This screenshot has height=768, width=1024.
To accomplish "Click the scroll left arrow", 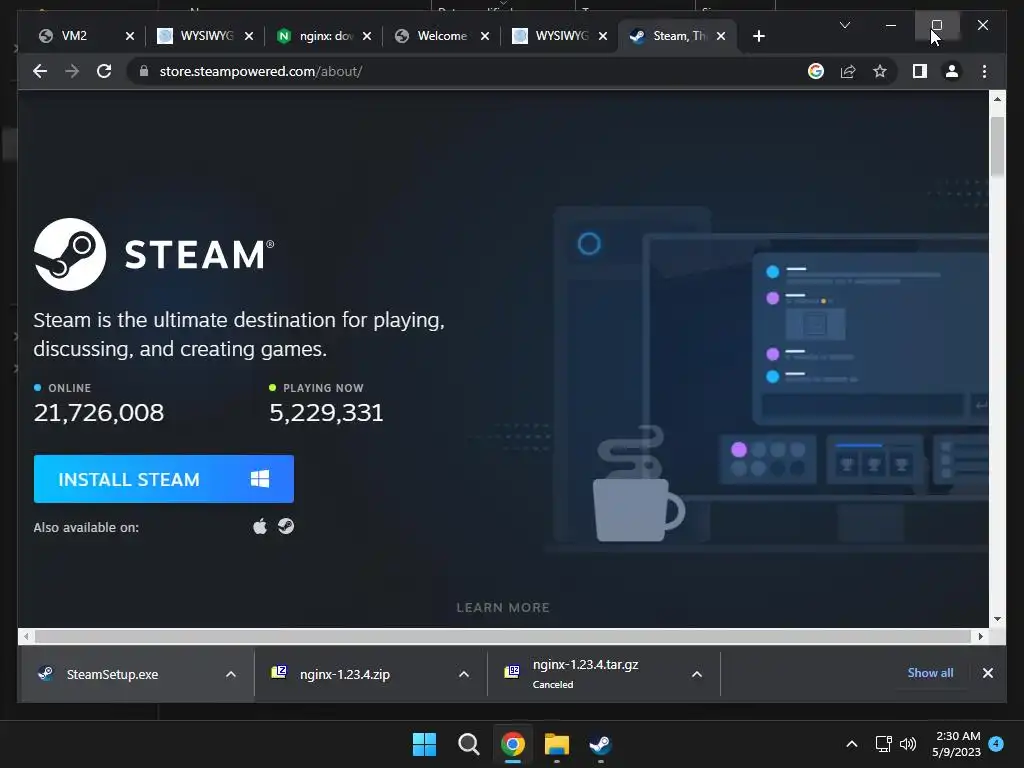I will (25, 636).
